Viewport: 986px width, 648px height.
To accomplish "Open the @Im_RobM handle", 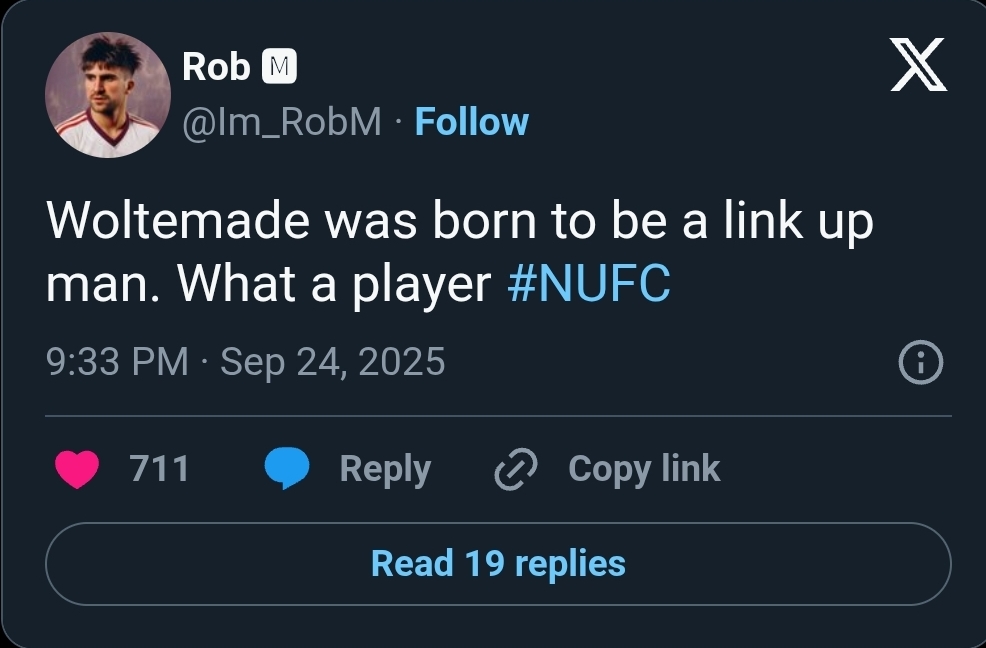I will coord(282,122).
